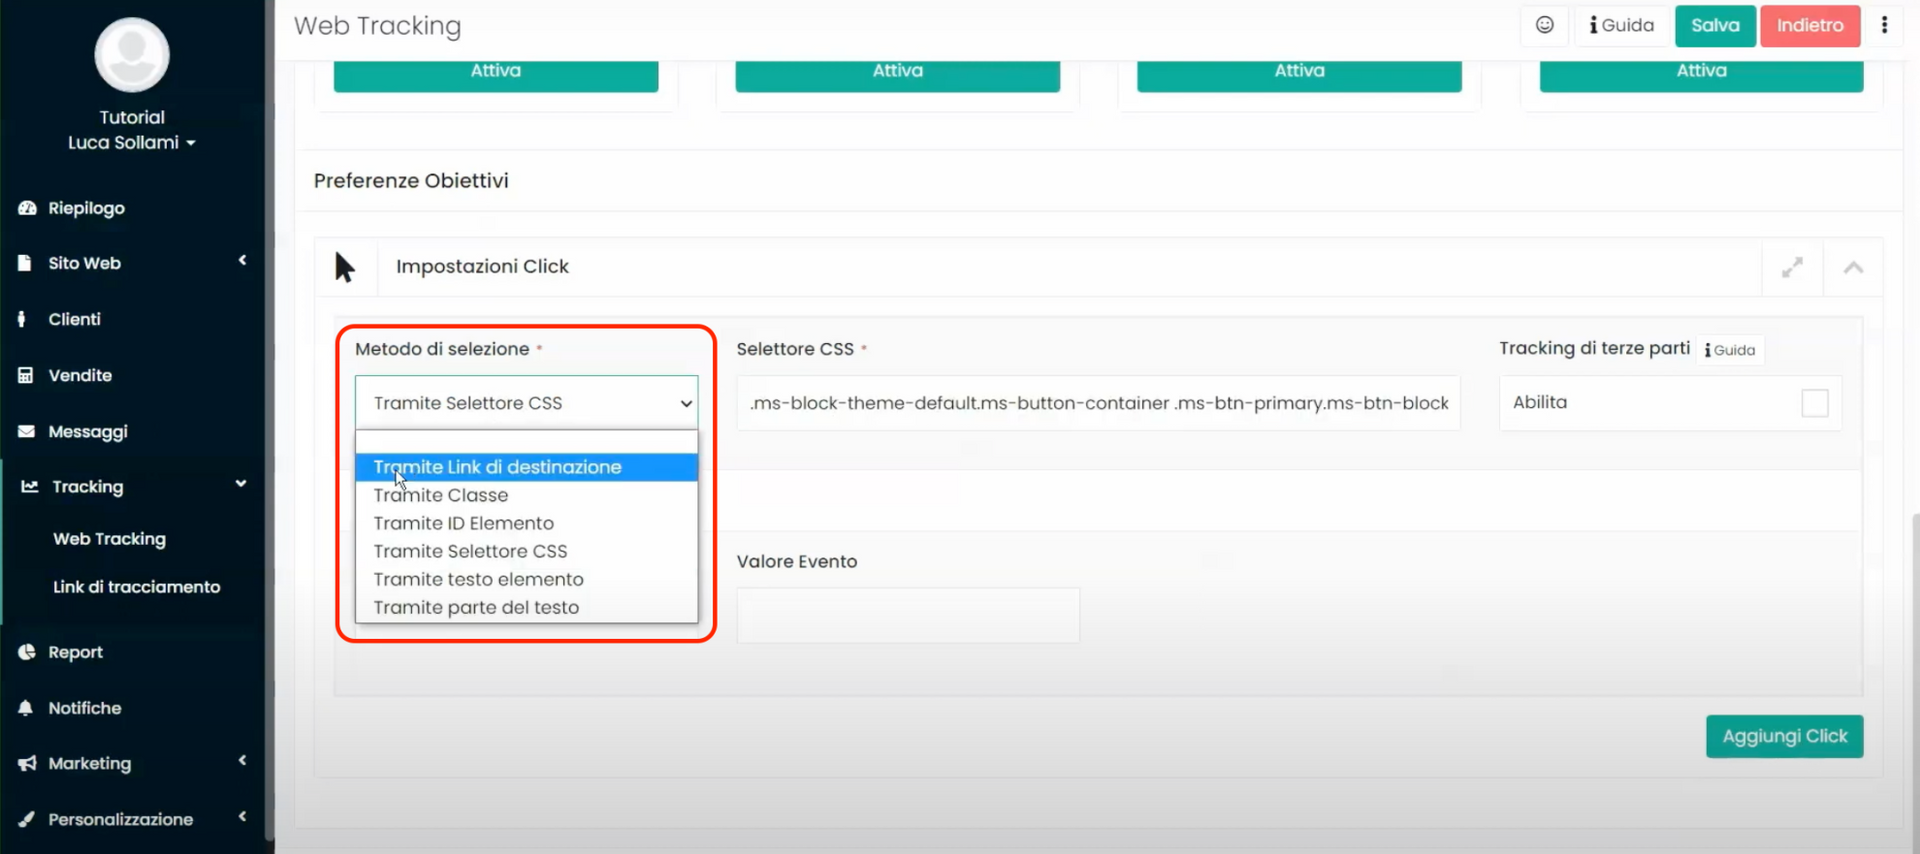
Task: Select Tramite Link di destinazione option
Action: (x=497, y=467)
